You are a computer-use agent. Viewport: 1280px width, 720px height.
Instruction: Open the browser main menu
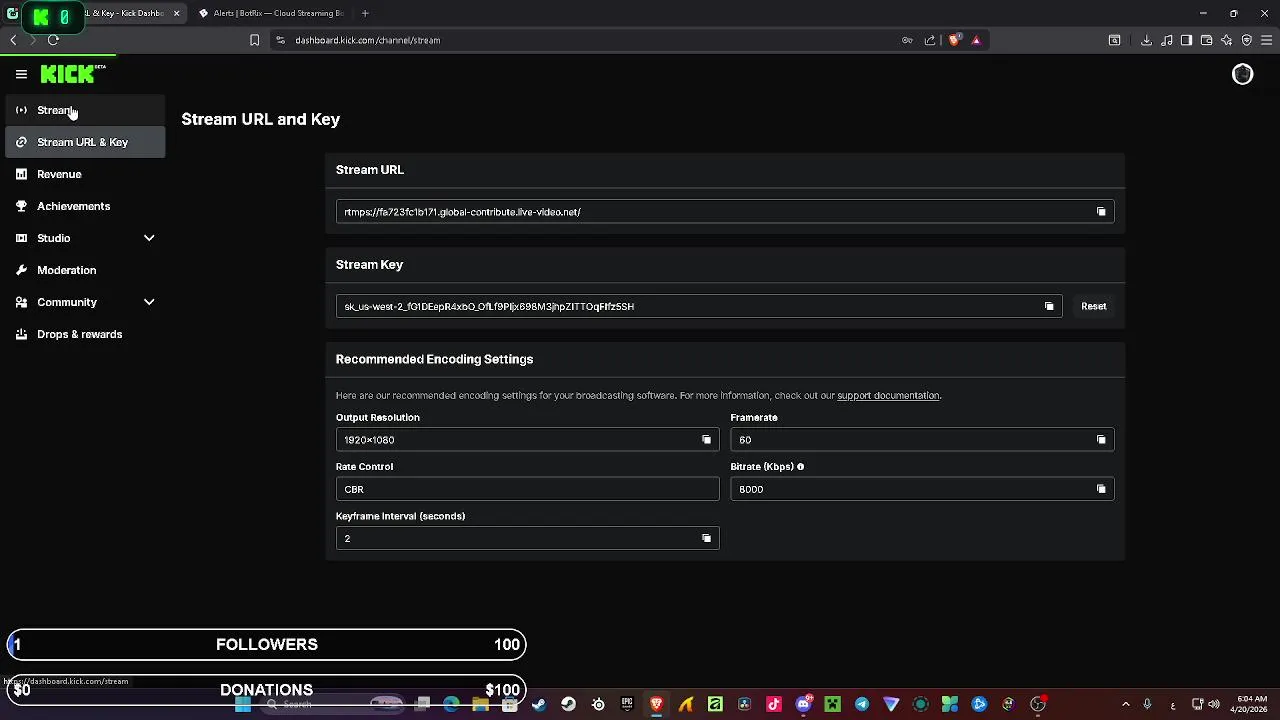click(x=1267, y=40)
